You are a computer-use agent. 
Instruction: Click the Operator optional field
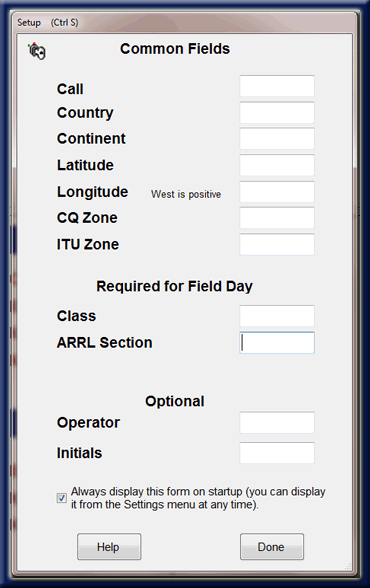pos(277,423)
